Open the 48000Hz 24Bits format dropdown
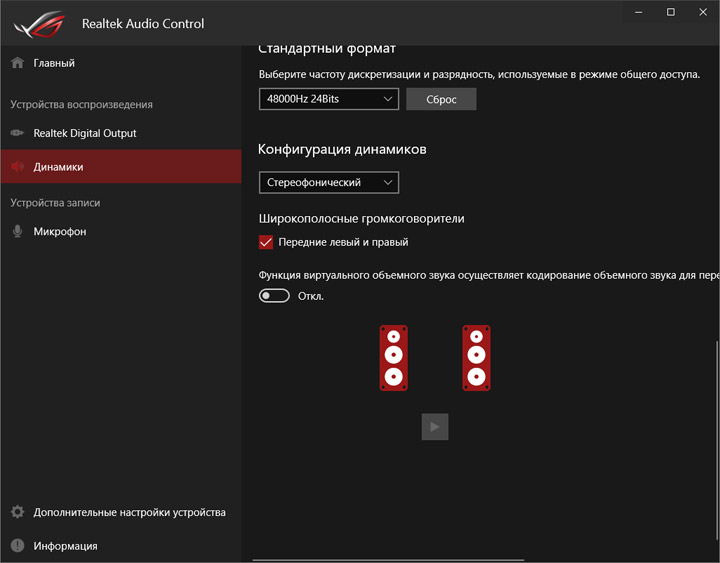The image size is (720, 563). pyautogui.click(x=328, y=99)
